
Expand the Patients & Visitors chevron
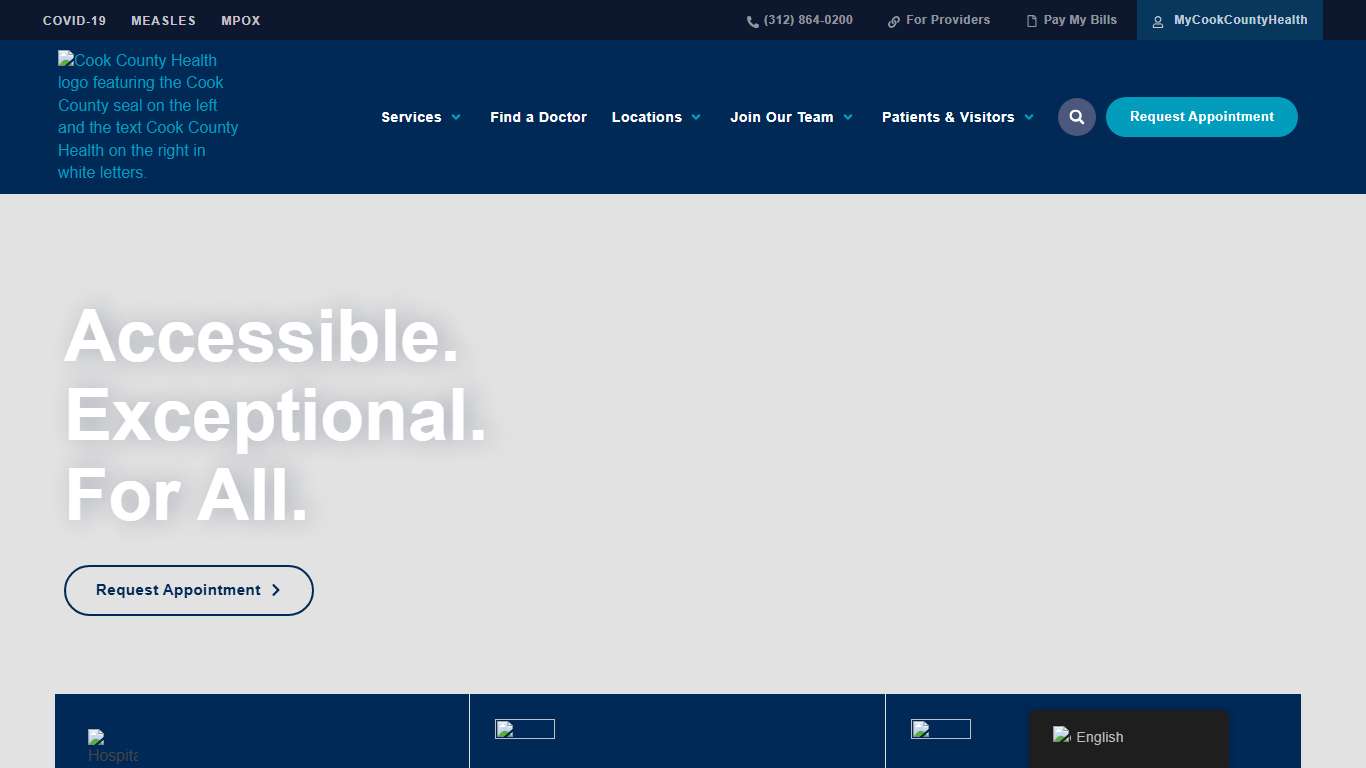[1029, 117]
